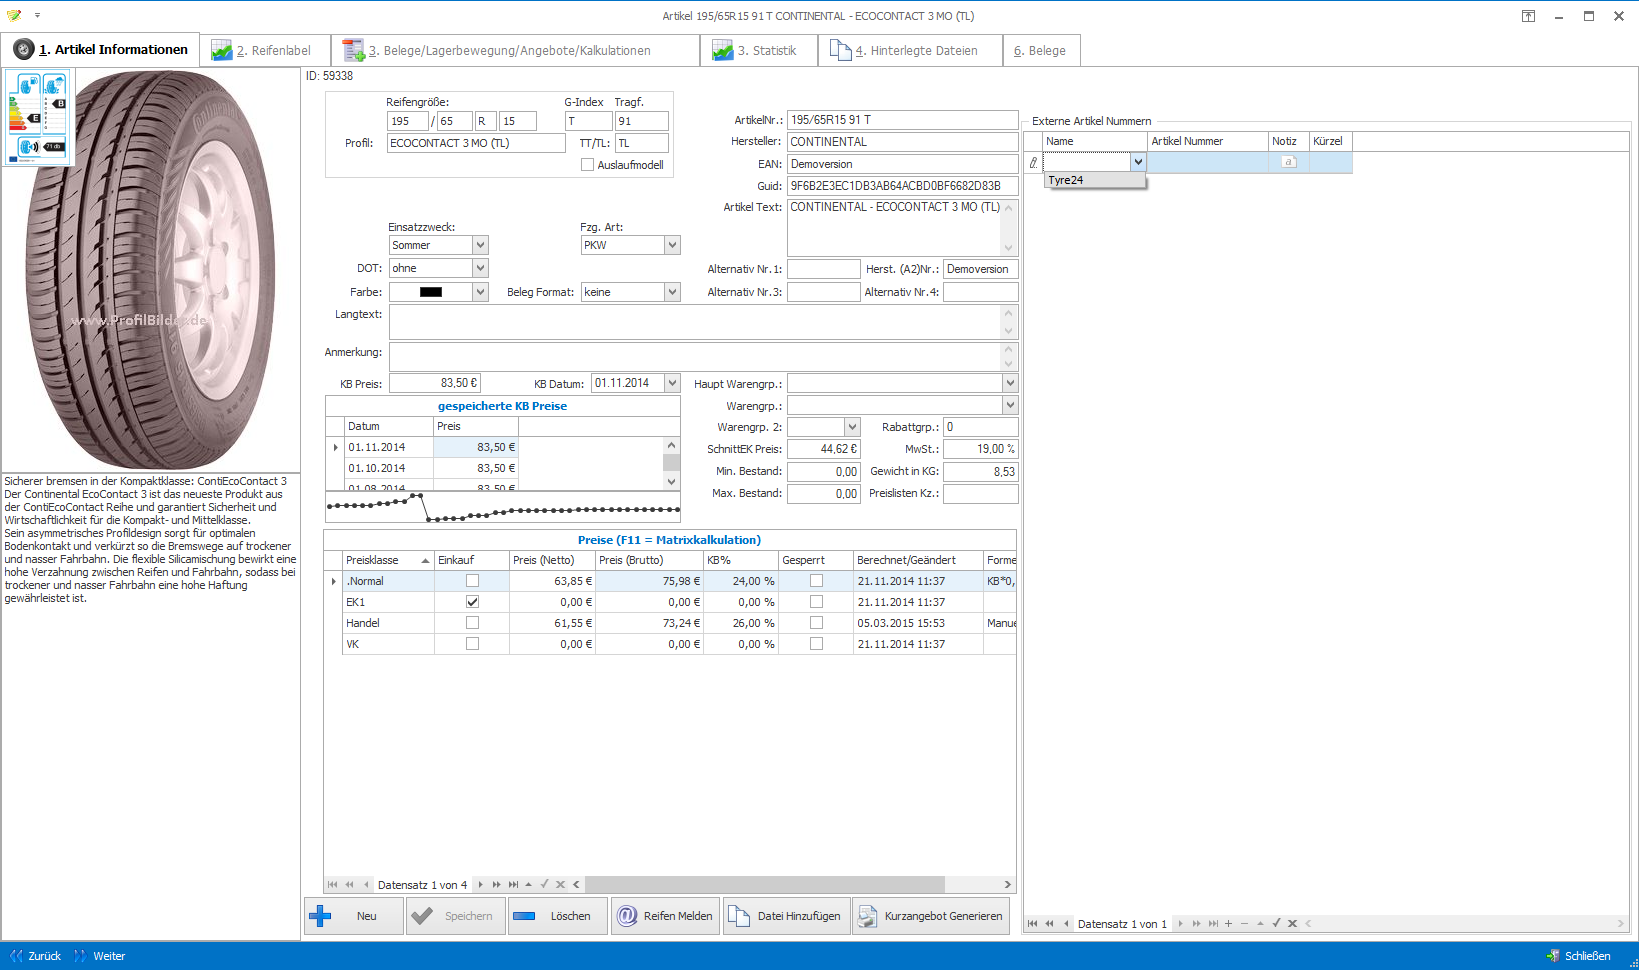Open the external article Name dropdown
Image resolution: width=1639 pixels, height=970 pixels.
1138,162
